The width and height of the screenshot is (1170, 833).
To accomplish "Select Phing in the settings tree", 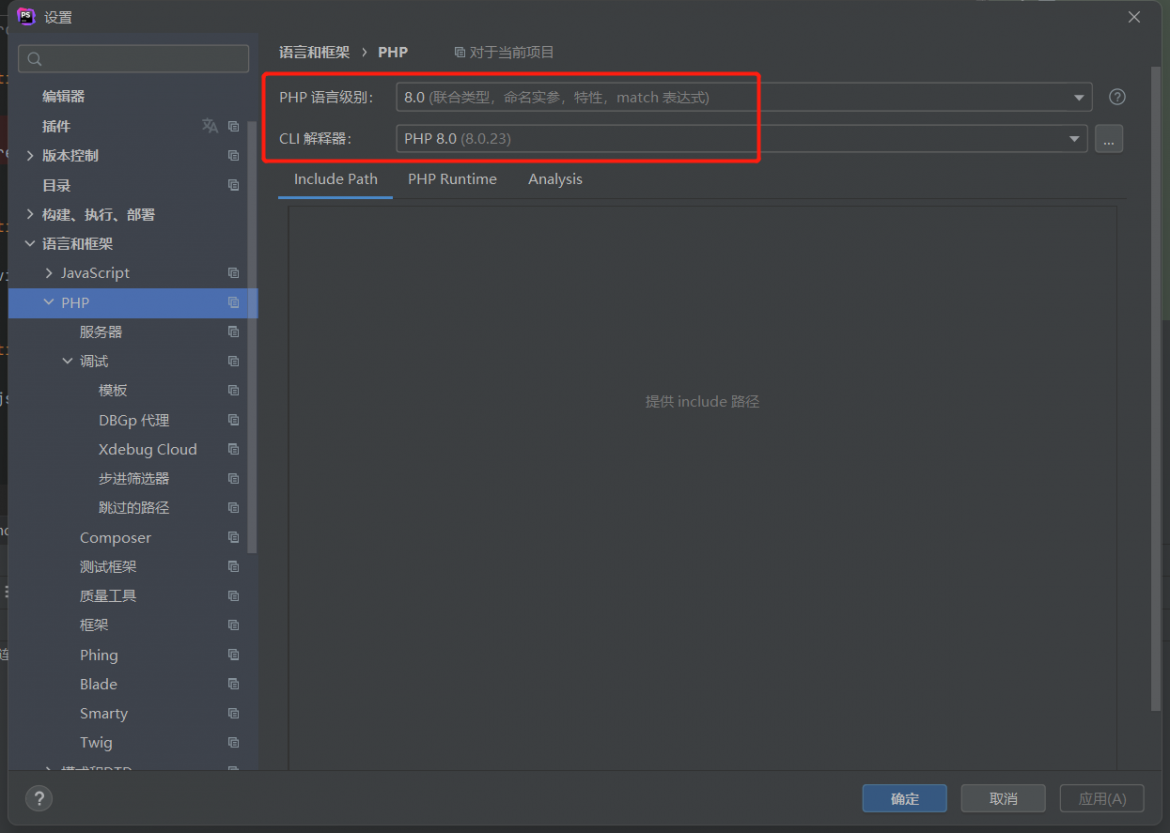I will tap(98, 655).
